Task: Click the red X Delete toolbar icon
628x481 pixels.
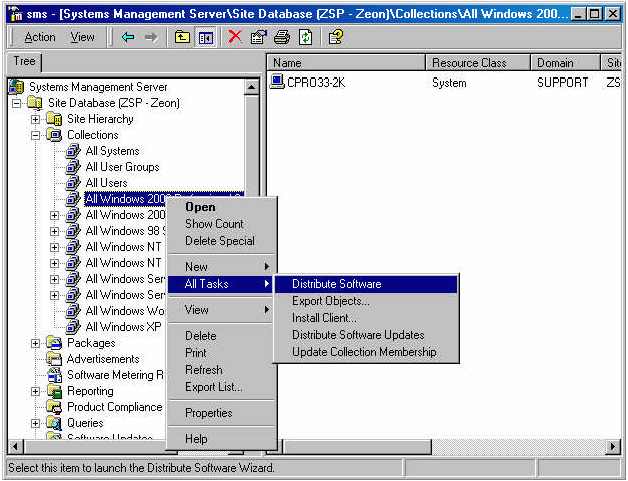Action: (x=235, y=37)
